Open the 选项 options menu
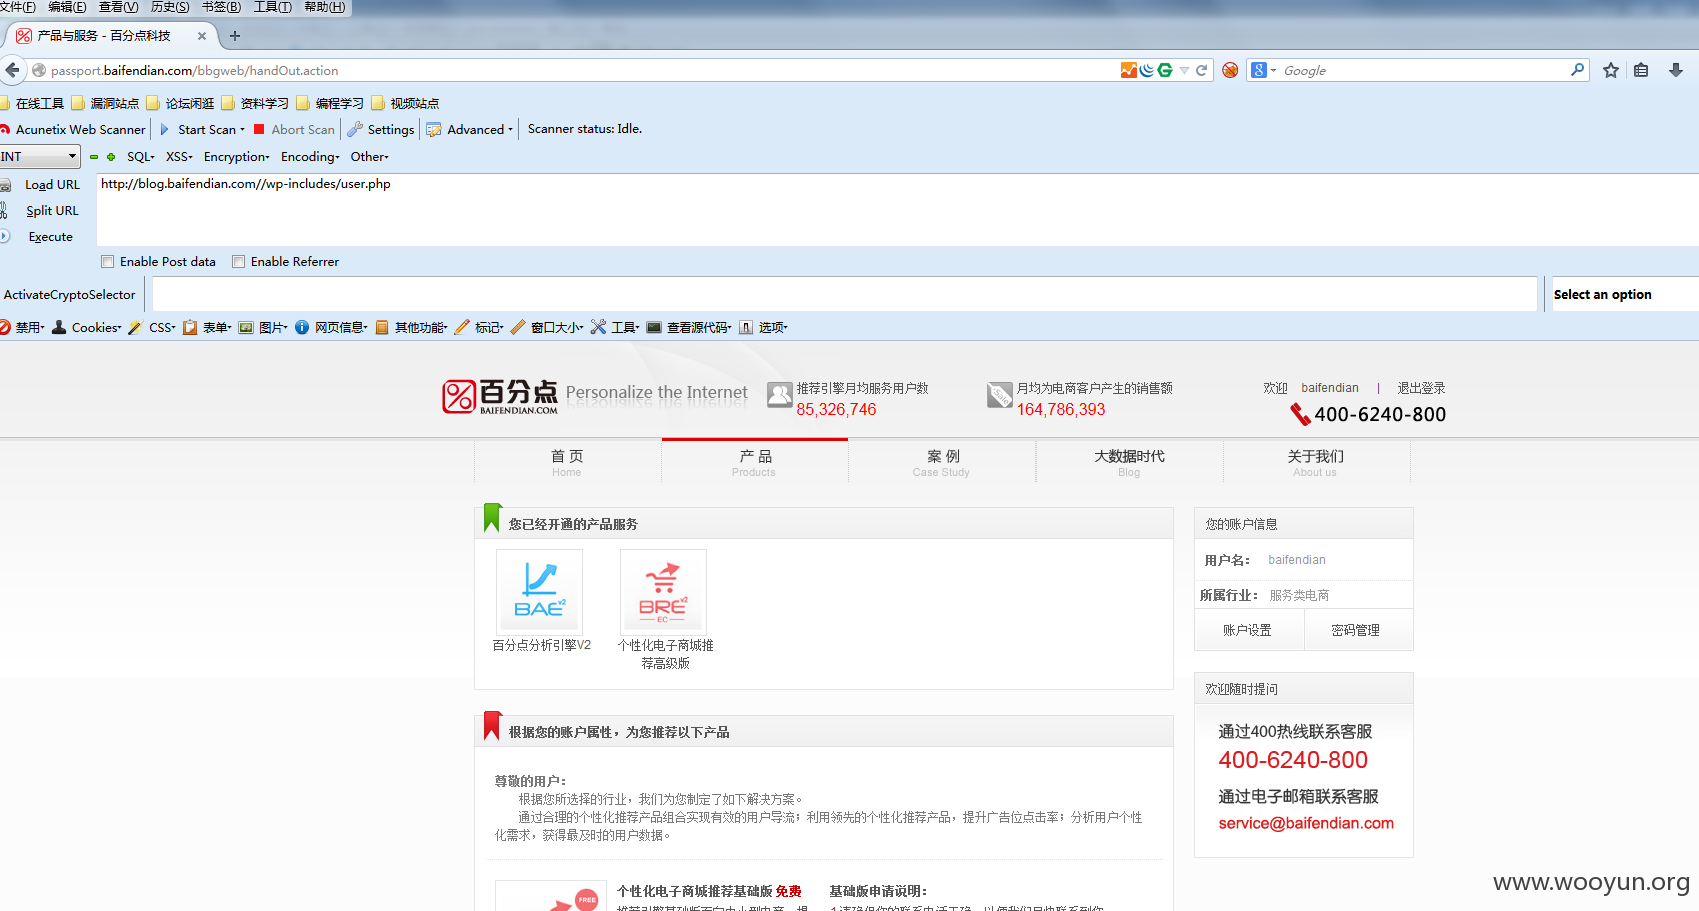The width and height of the screenshot is (1699, 911). 763,327
